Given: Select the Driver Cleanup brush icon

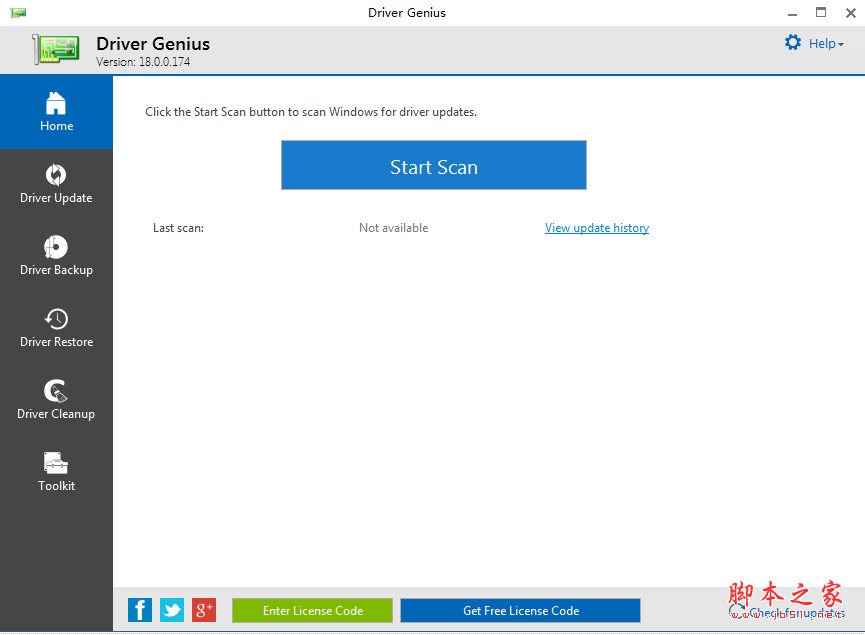Looking at the screenshot, I should coord(56,391).
